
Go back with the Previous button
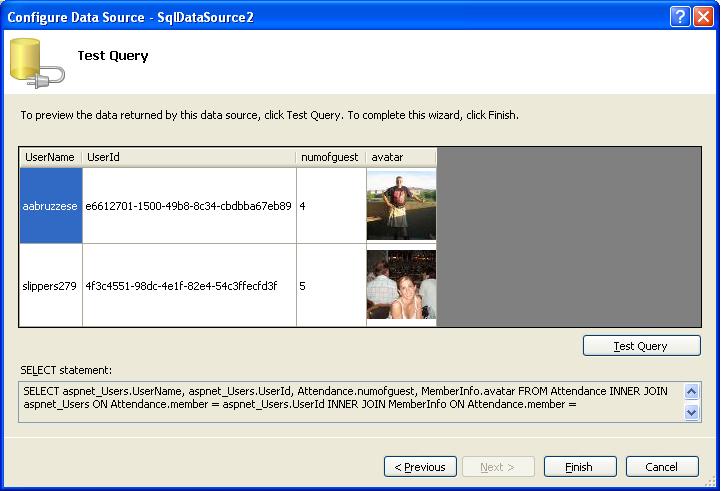(420, 466)
